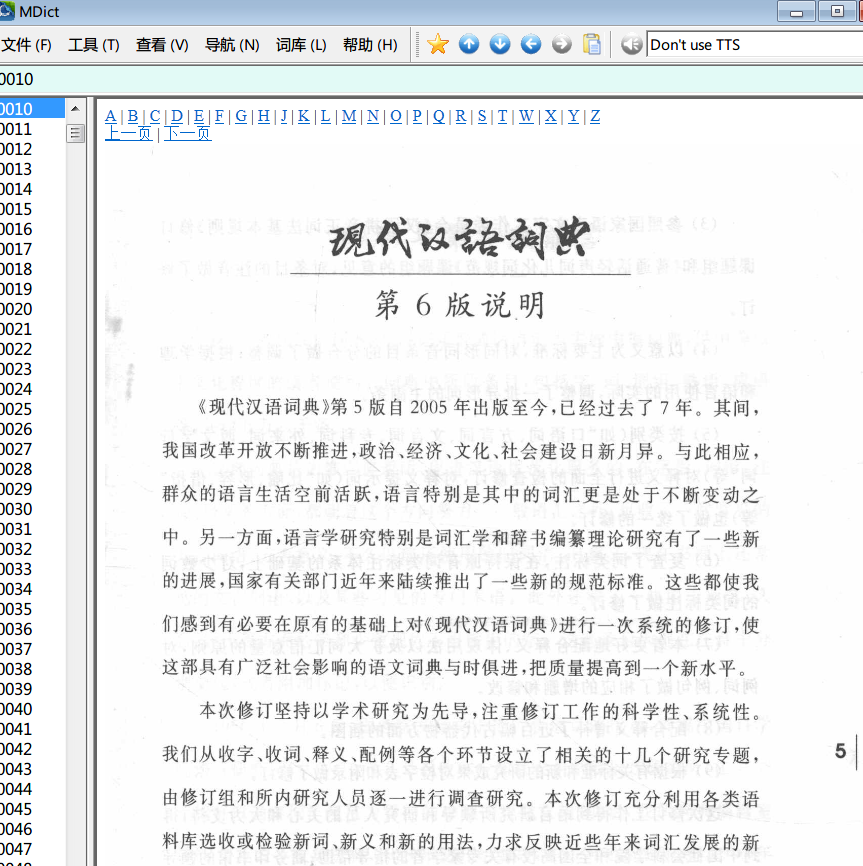Follow the letter D index link

coord(177,116)
